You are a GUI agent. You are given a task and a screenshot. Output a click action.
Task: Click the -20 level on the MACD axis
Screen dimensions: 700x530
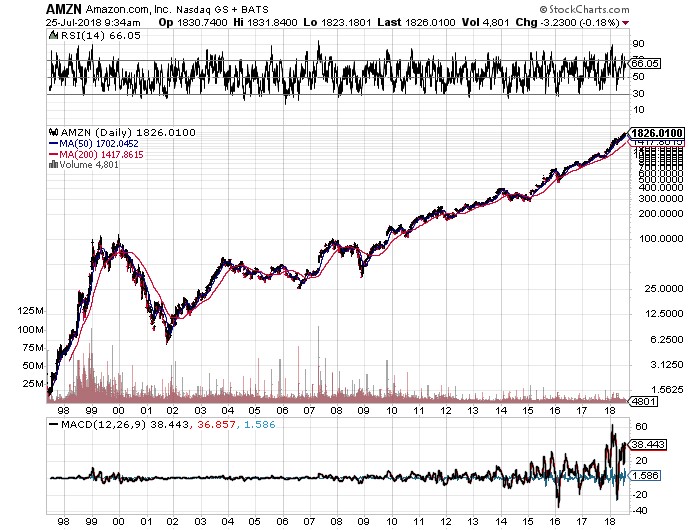[640, 495]
